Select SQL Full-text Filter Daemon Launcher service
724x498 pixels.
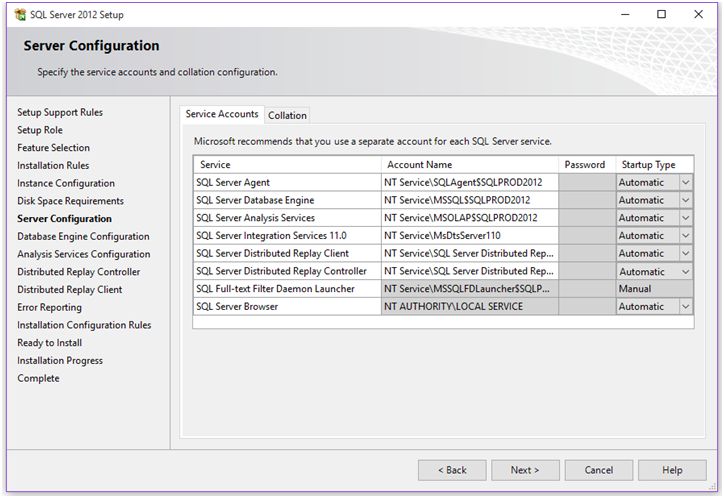[287, 289]
